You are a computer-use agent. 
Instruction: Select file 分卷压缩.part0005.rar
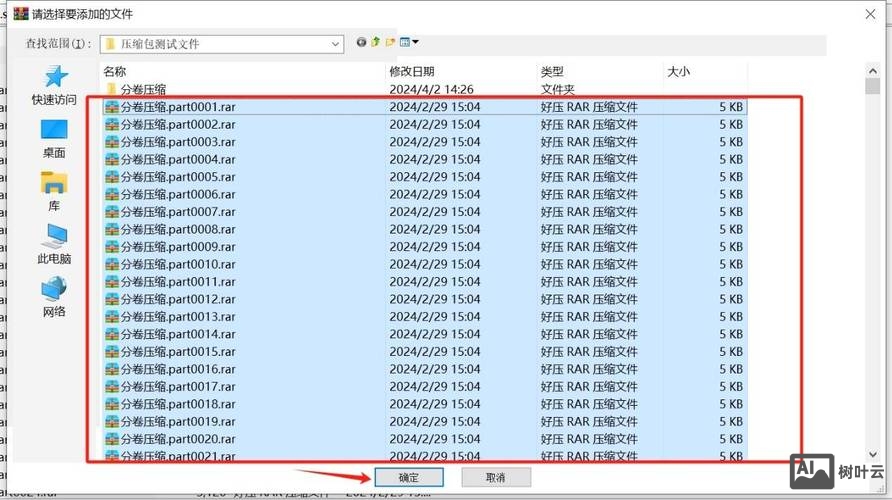pyautogui.click(x=424, y=177)
